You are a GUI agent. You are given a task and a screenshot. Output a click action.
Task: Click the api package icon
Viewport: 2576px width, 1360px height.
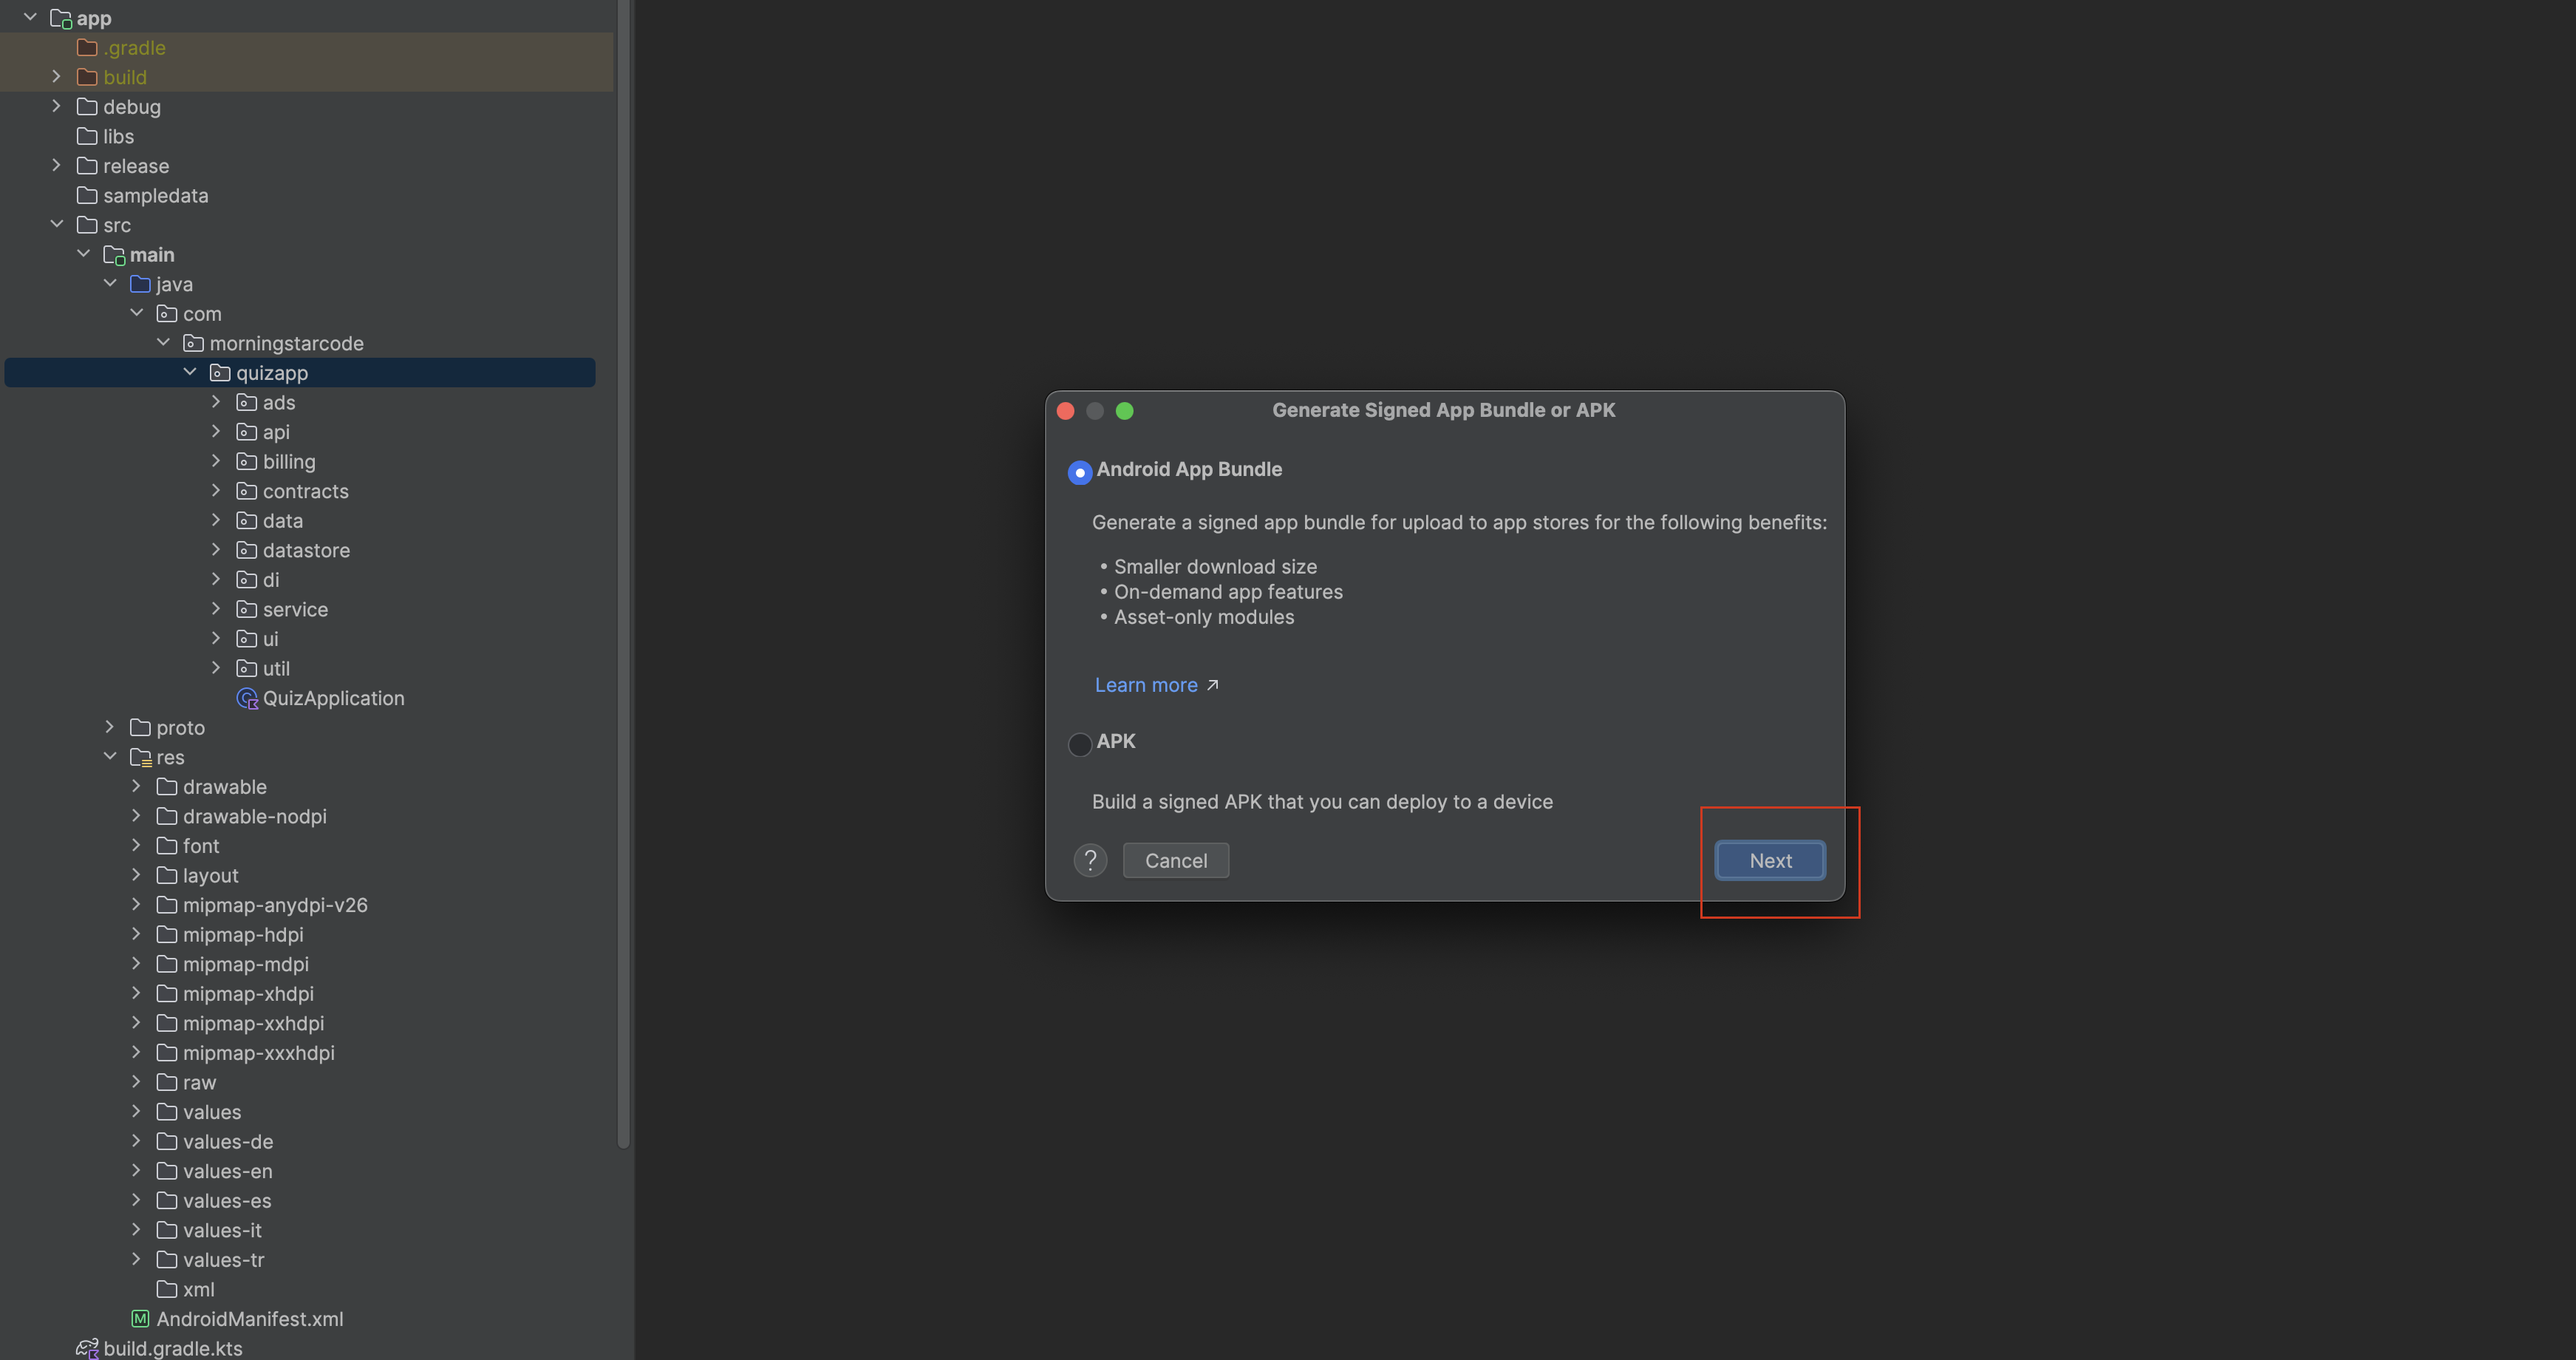(246, 432)
